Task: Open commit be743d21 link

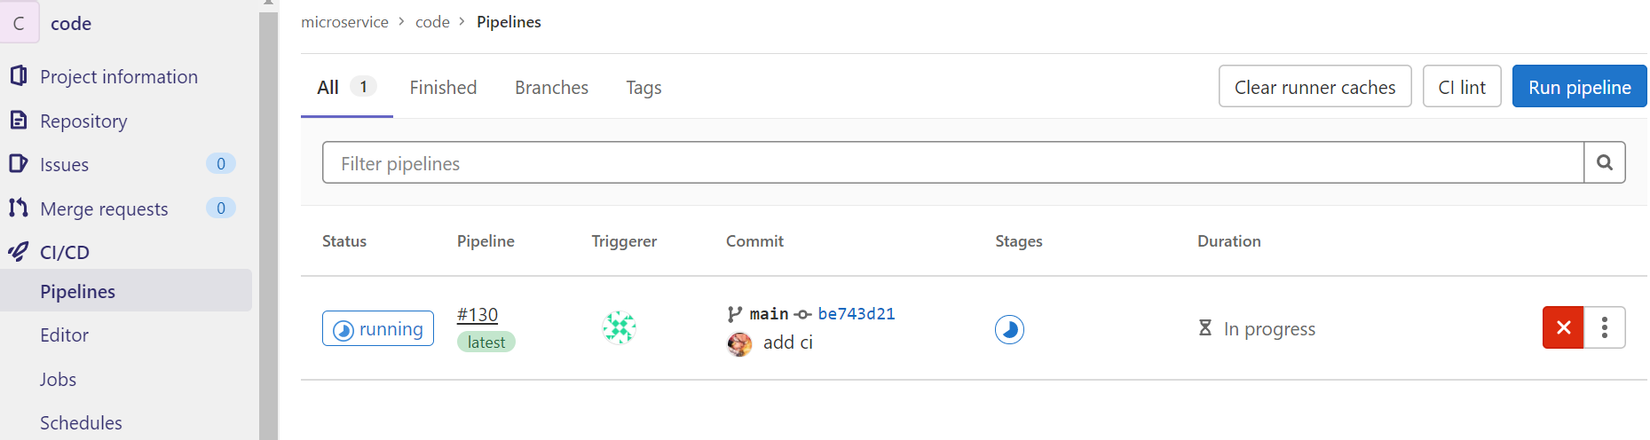Action: pos(856,314)
